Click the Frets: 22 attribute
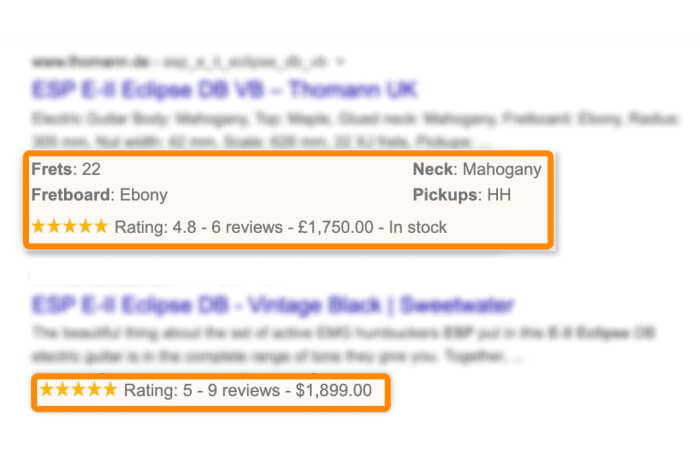The height and width of the screenshot is (450, 700). [66, 169]
